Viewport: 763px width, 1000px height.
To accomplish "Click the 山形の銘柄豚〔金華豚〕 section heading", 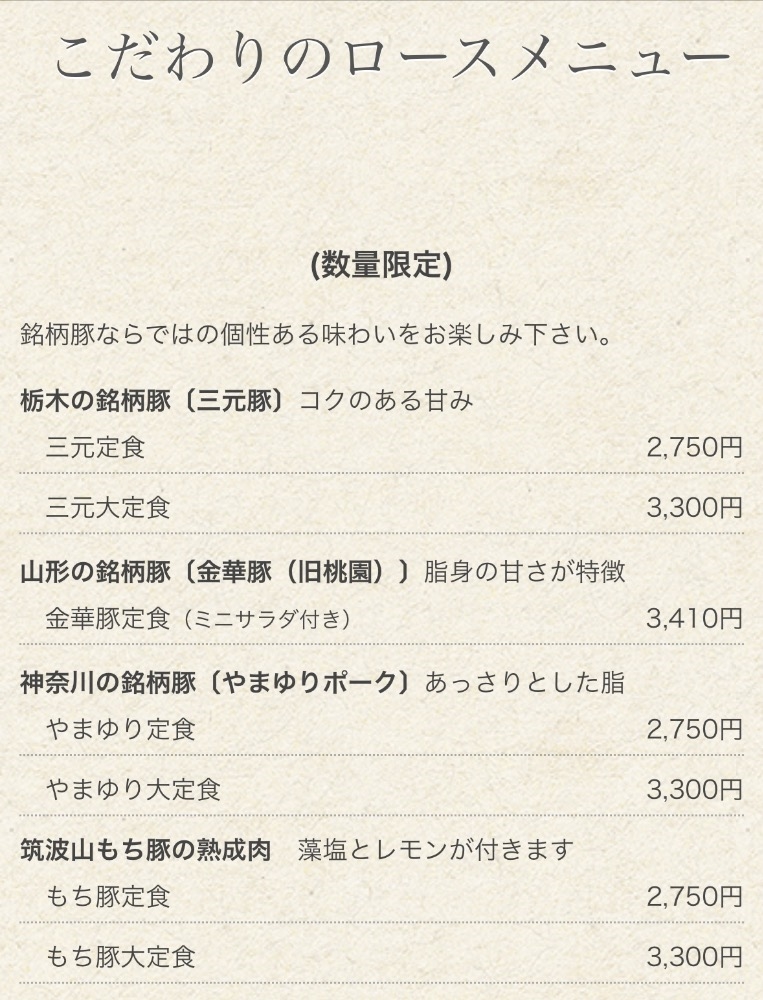I will (216, 572).
